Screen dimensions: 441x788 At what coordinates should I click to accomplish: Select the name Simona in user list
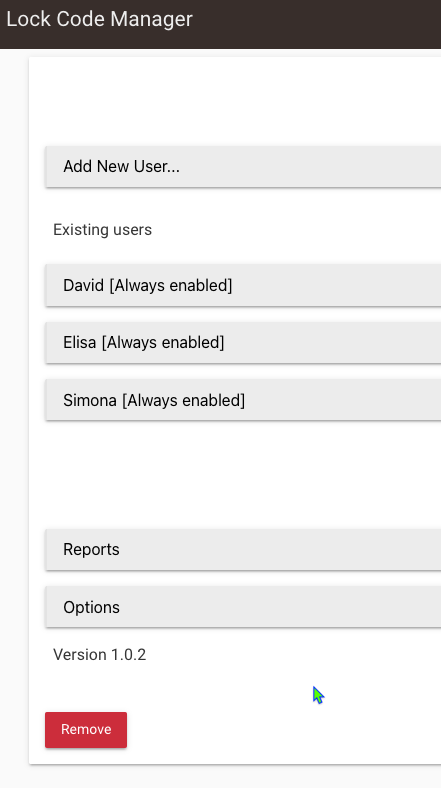(90, 401)
